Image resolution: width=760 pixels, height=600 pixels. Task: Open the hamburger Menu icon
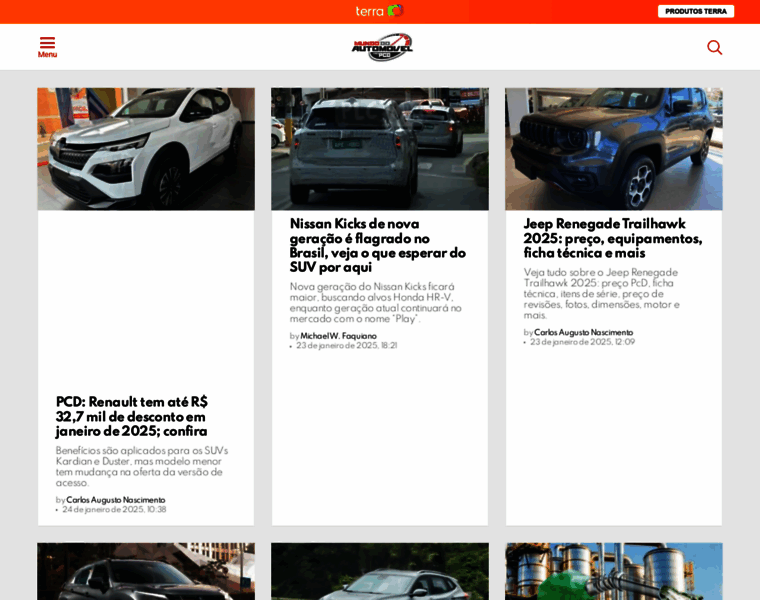(47, 47)
